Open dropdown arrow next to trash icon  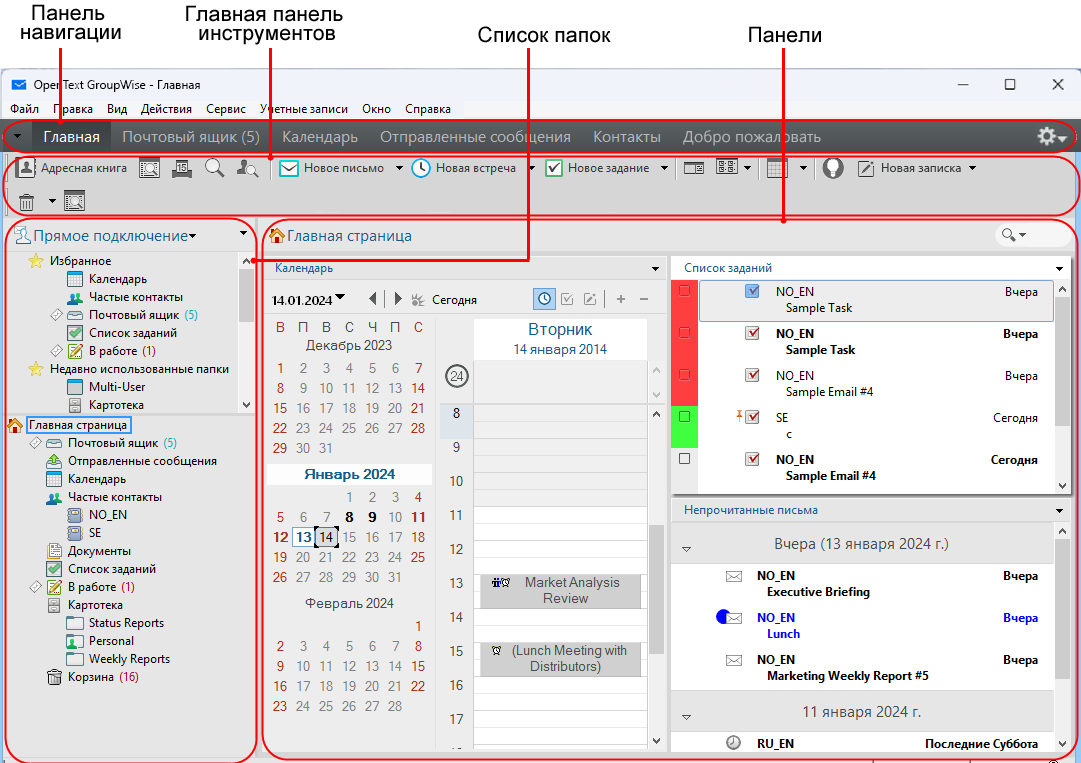point(52,201)
